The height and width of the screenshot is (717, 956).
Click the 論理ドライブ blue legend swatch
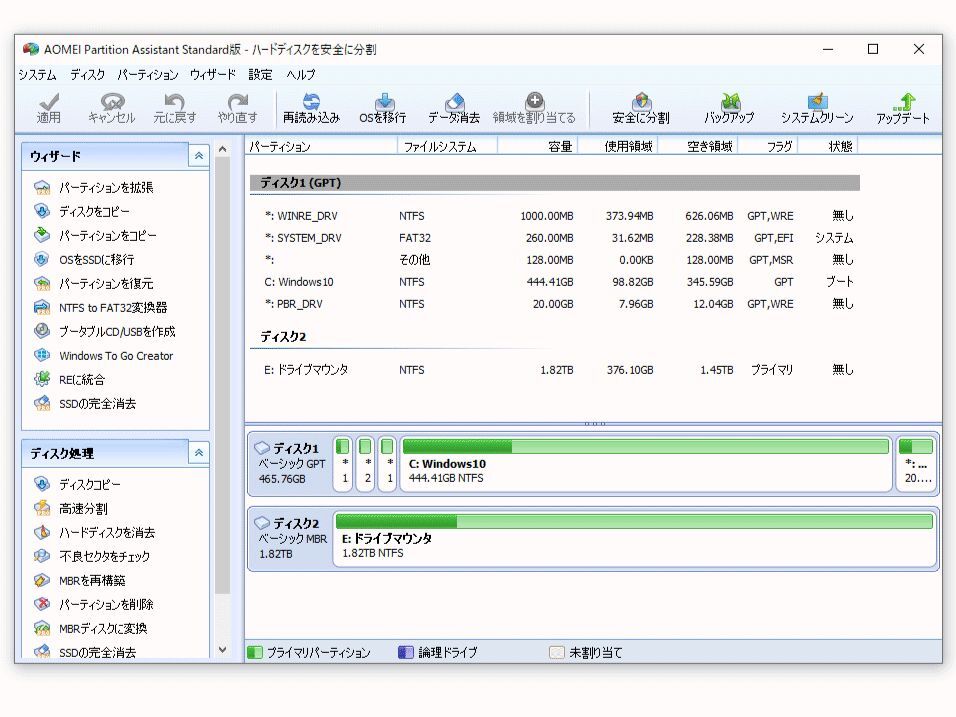coord(405,652)
